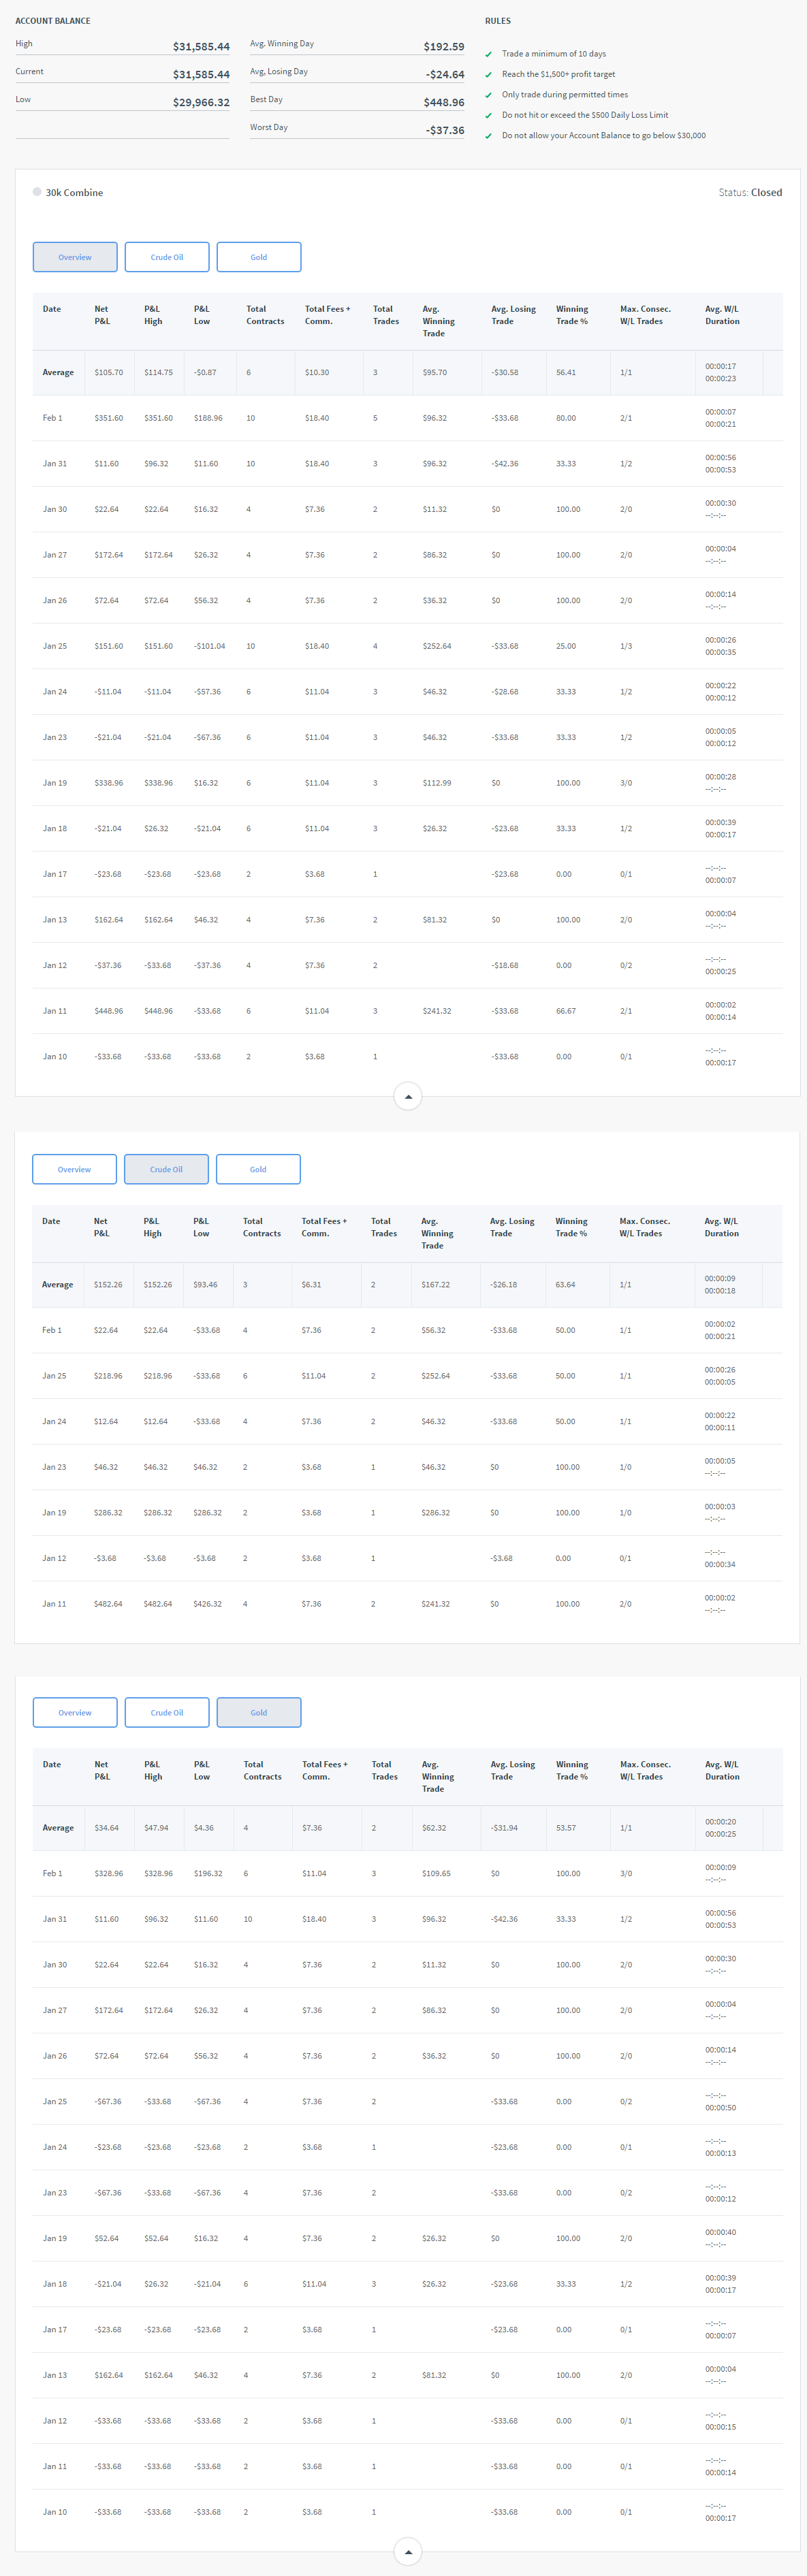This screenshot has width=807, height=2576.
Task: Click the checkmark for the Account Balance below $30,000 rule
Action: (x=488, y=136)
